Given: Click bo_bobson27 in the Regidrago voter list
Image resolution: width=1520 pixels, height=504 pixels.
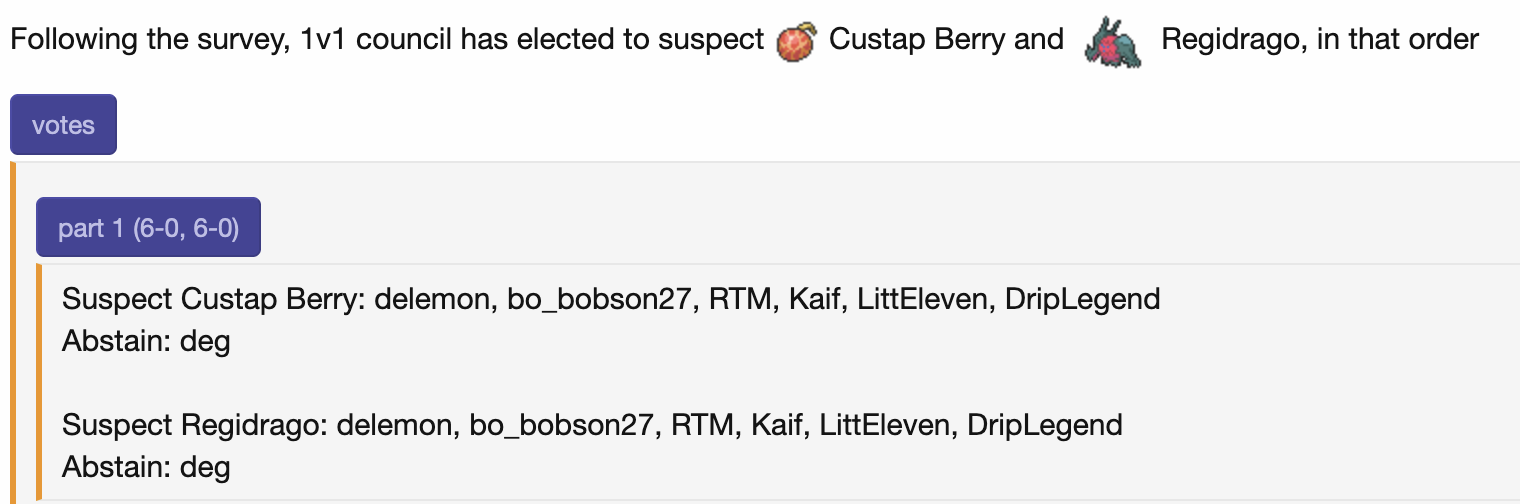Looking at the screenshot, I should (543, 425).
